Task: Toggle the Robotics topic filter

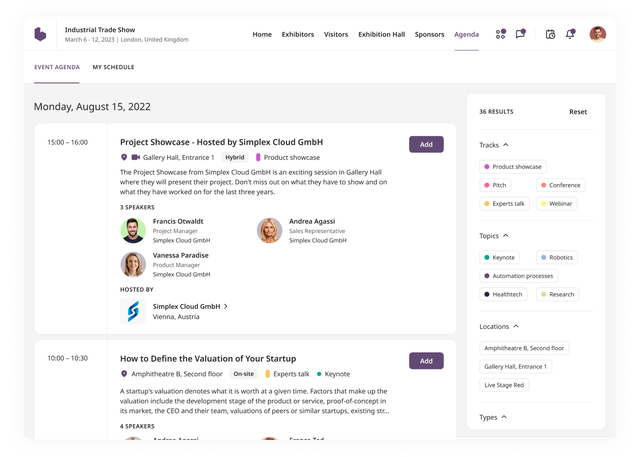Action: click(556, 257)
